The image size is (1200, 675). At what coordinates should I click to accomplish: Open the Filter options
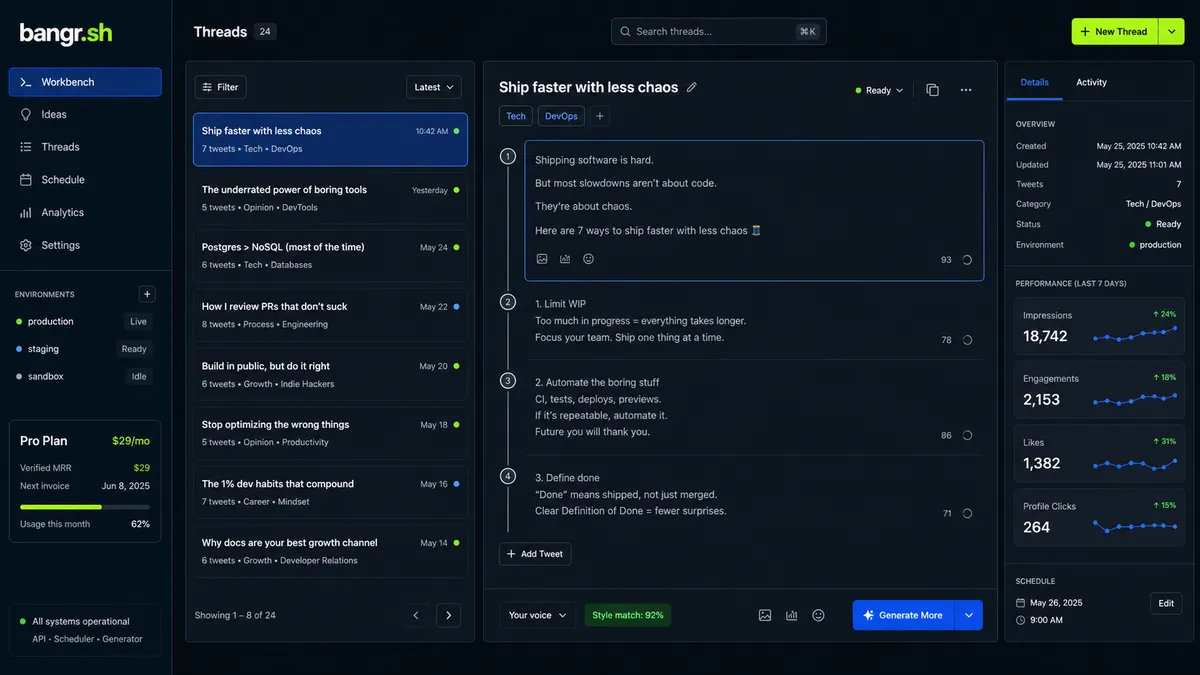click(x=220, y=87)
